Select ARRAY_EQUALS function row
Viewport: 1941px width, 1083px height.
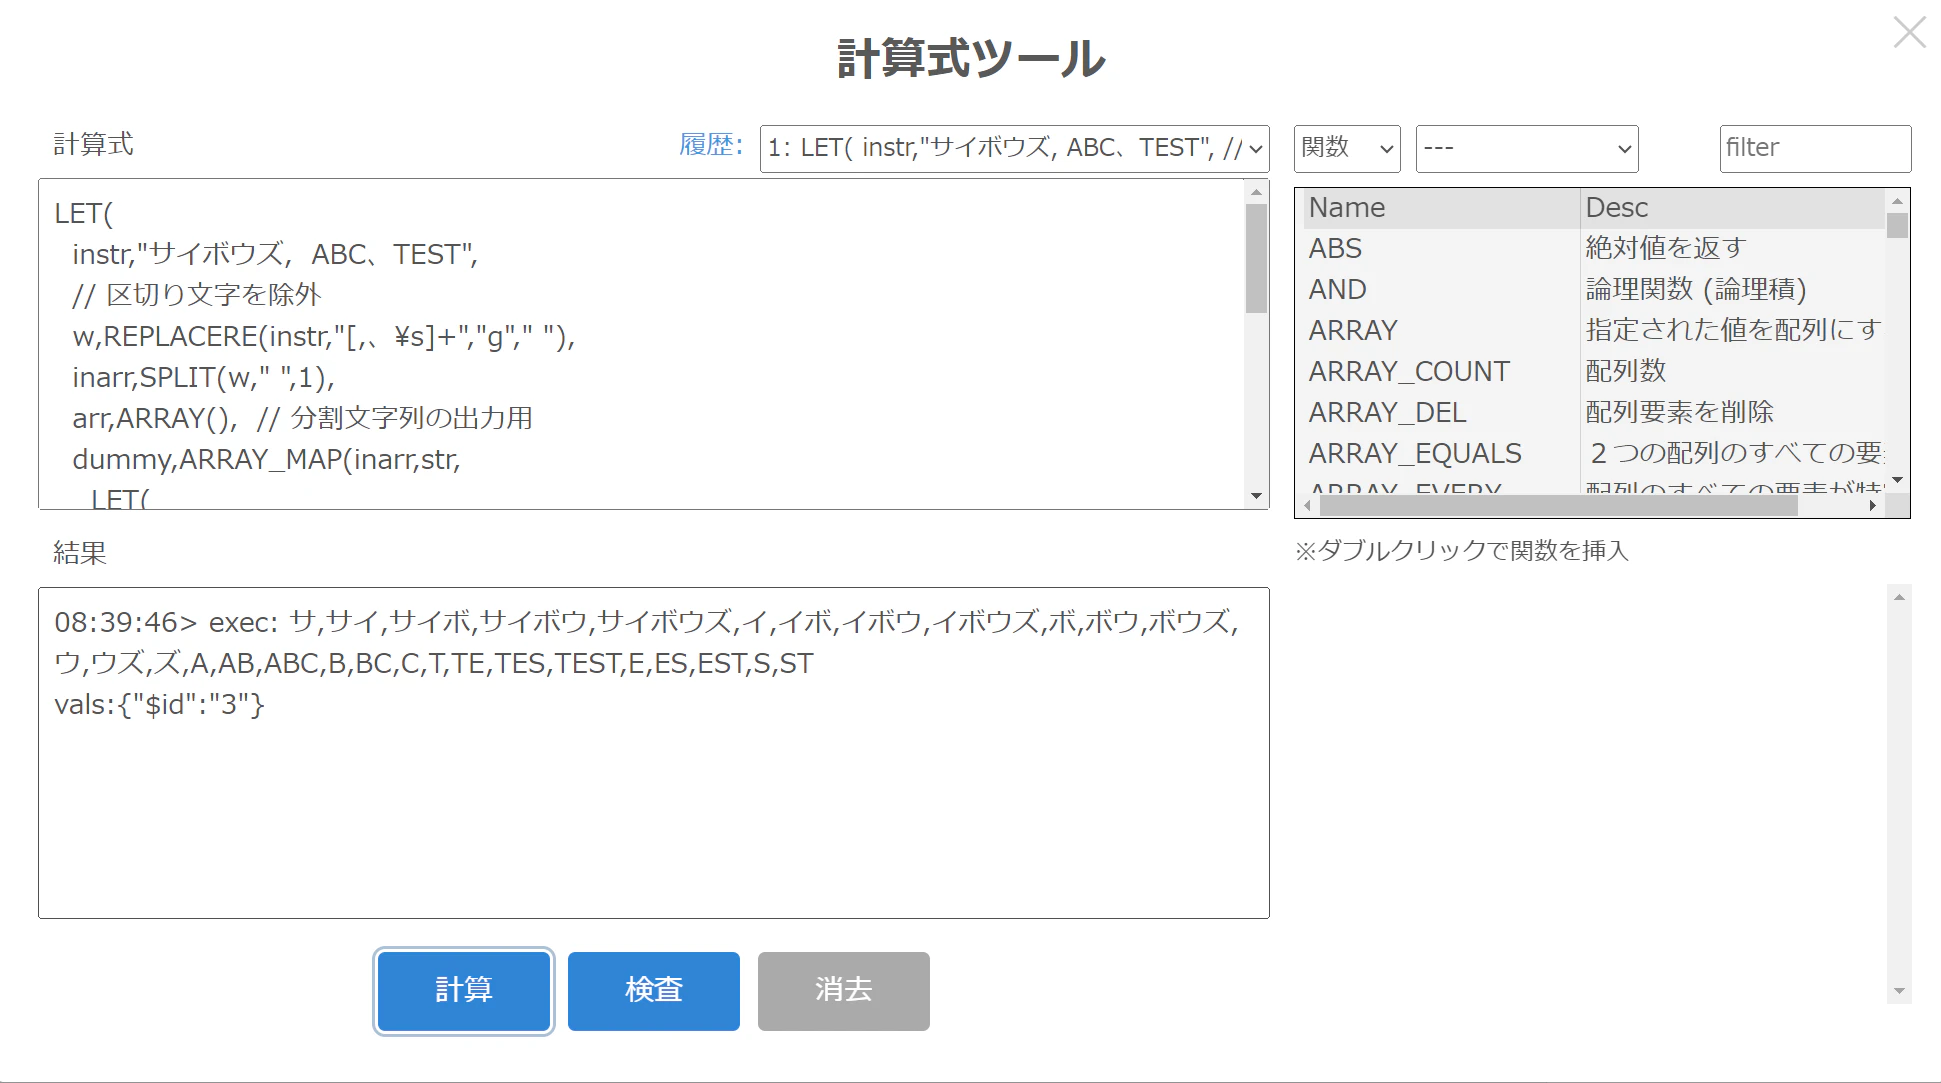click(x=1414, y=453)
